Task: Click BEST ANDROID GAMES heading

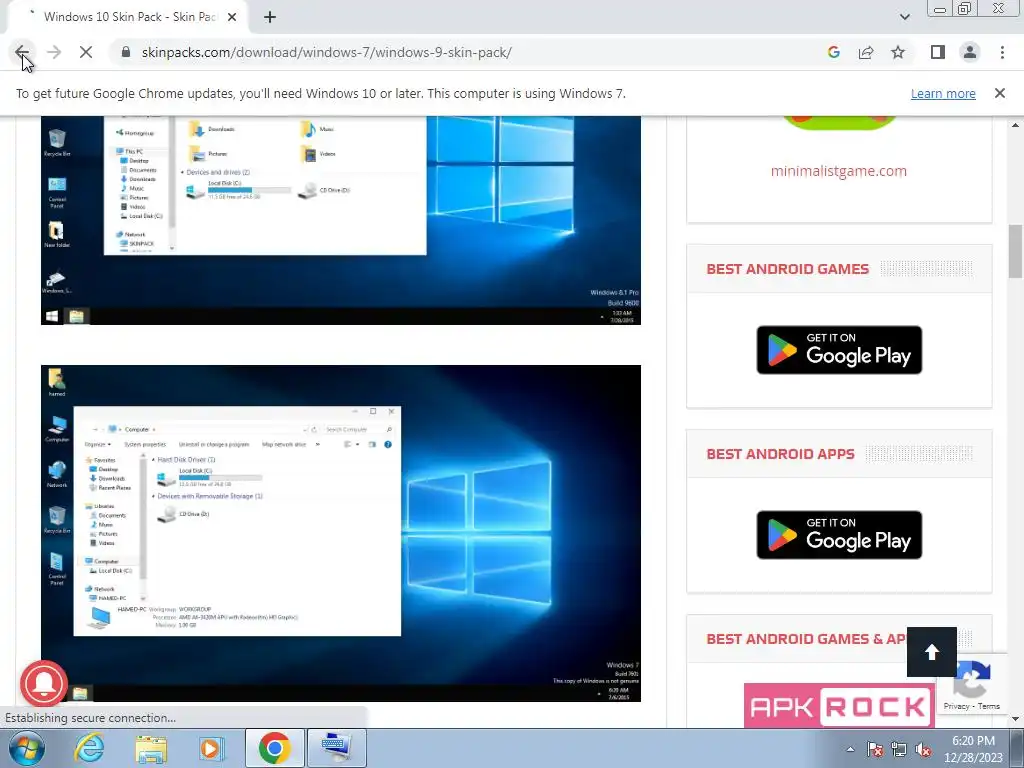Action: 788,269
